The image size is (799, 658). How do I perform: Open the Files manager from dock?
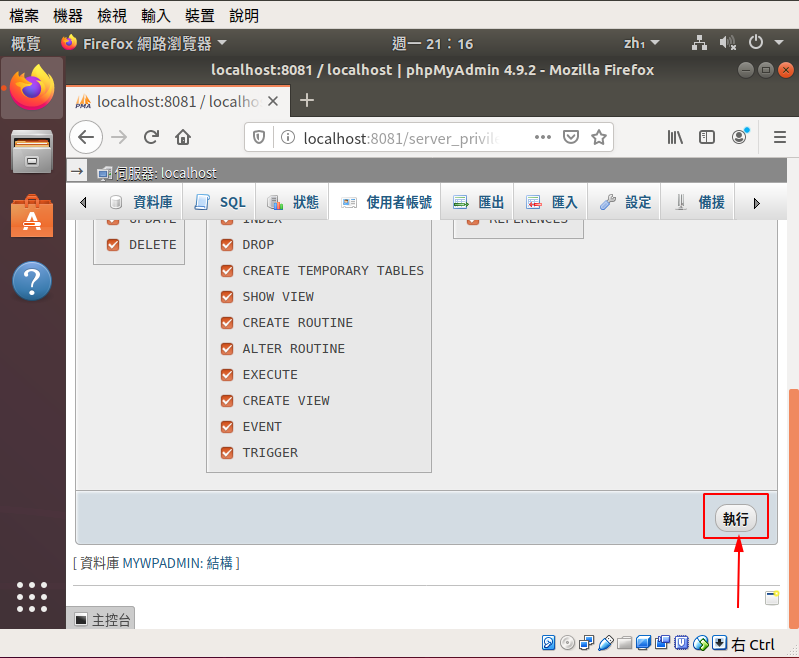tap(32, 151)
